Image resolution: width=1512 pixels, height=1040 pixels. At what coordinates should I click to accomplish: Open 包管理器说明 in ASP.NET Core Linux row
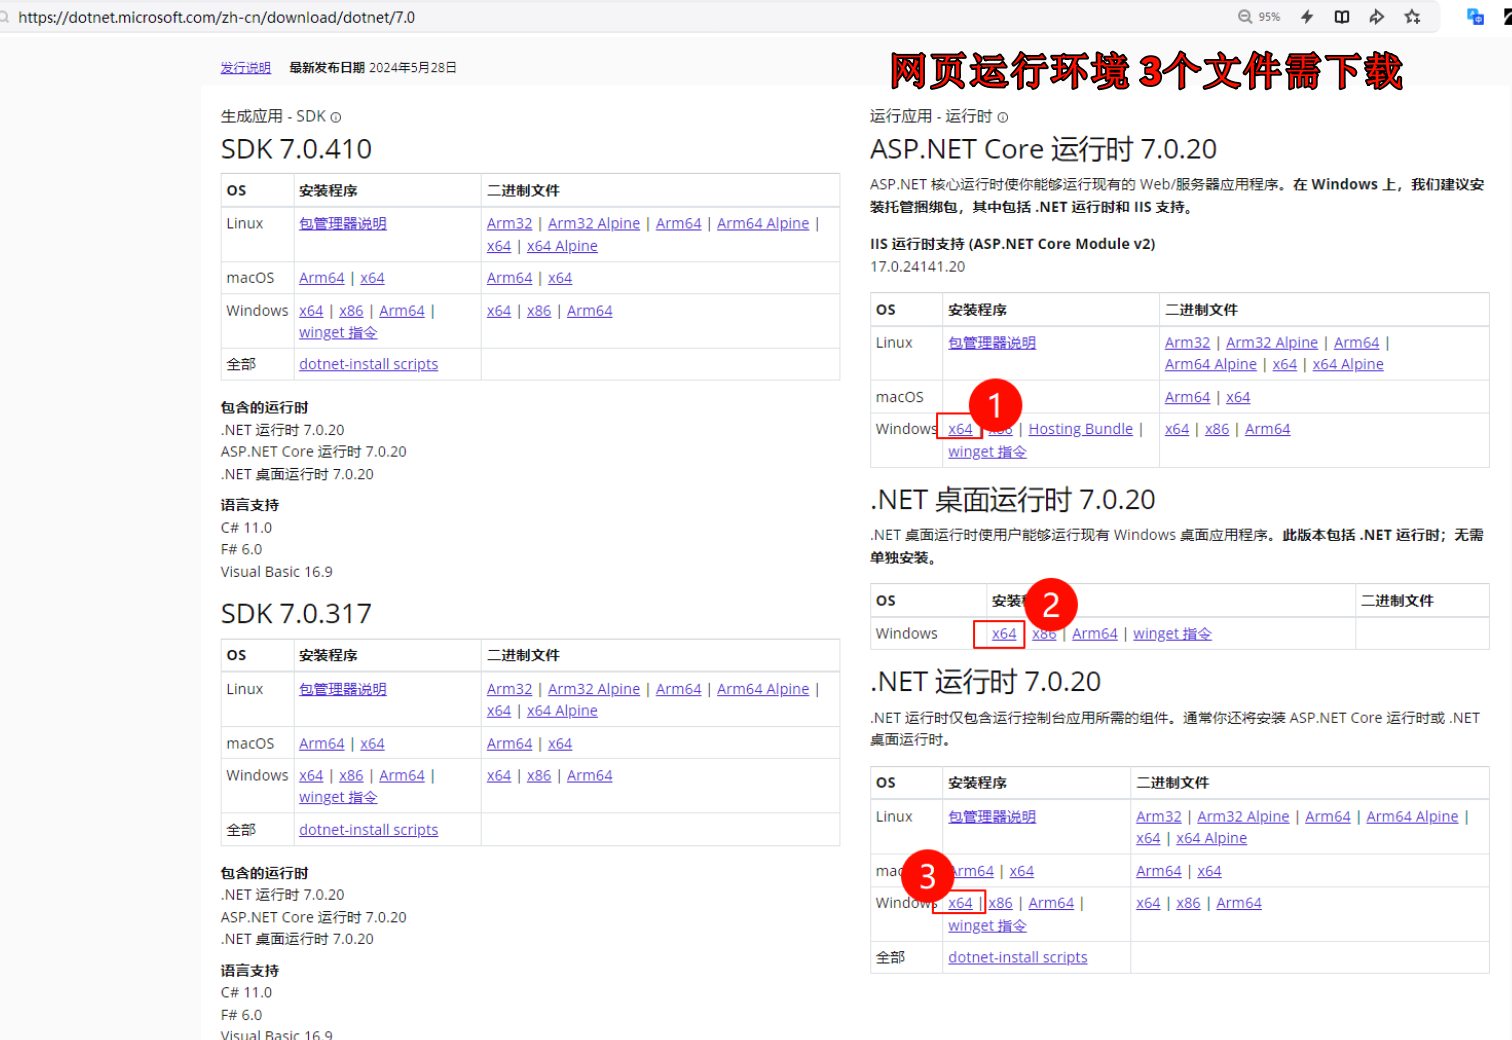(992, 343)
